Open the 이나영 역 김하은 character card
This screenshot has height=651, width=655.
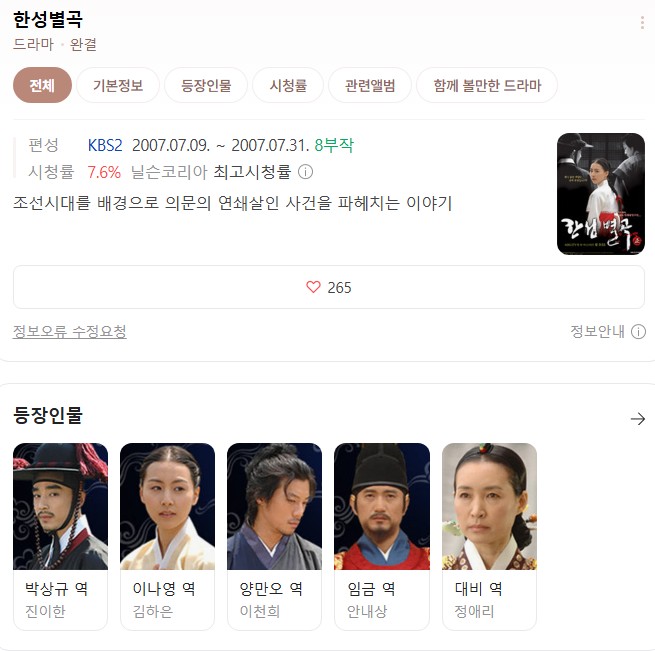tap(168, 537)
